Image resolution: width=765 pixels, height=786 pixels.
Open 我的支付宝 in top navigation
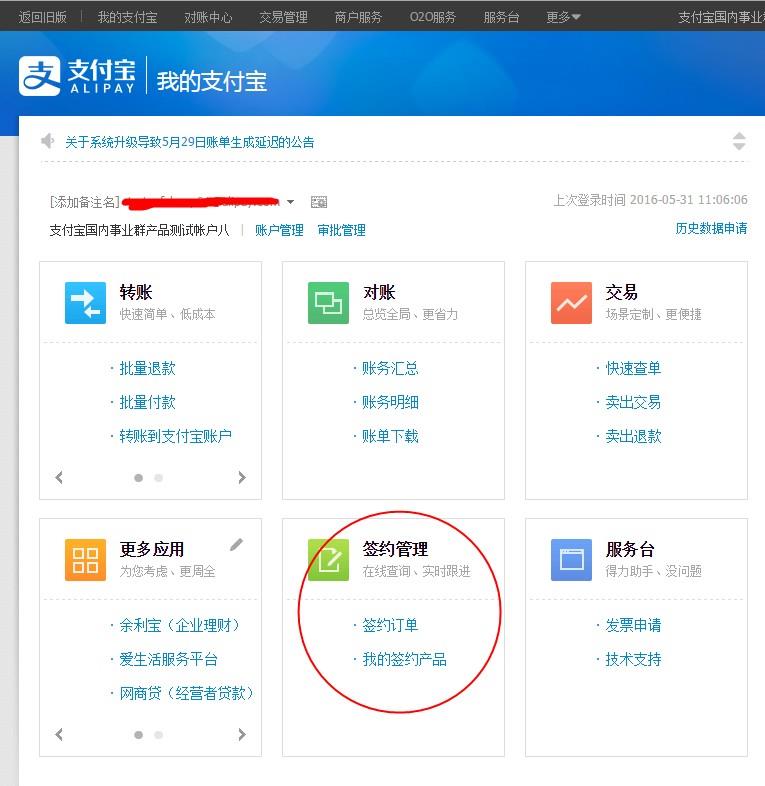[x=127, y=17]
